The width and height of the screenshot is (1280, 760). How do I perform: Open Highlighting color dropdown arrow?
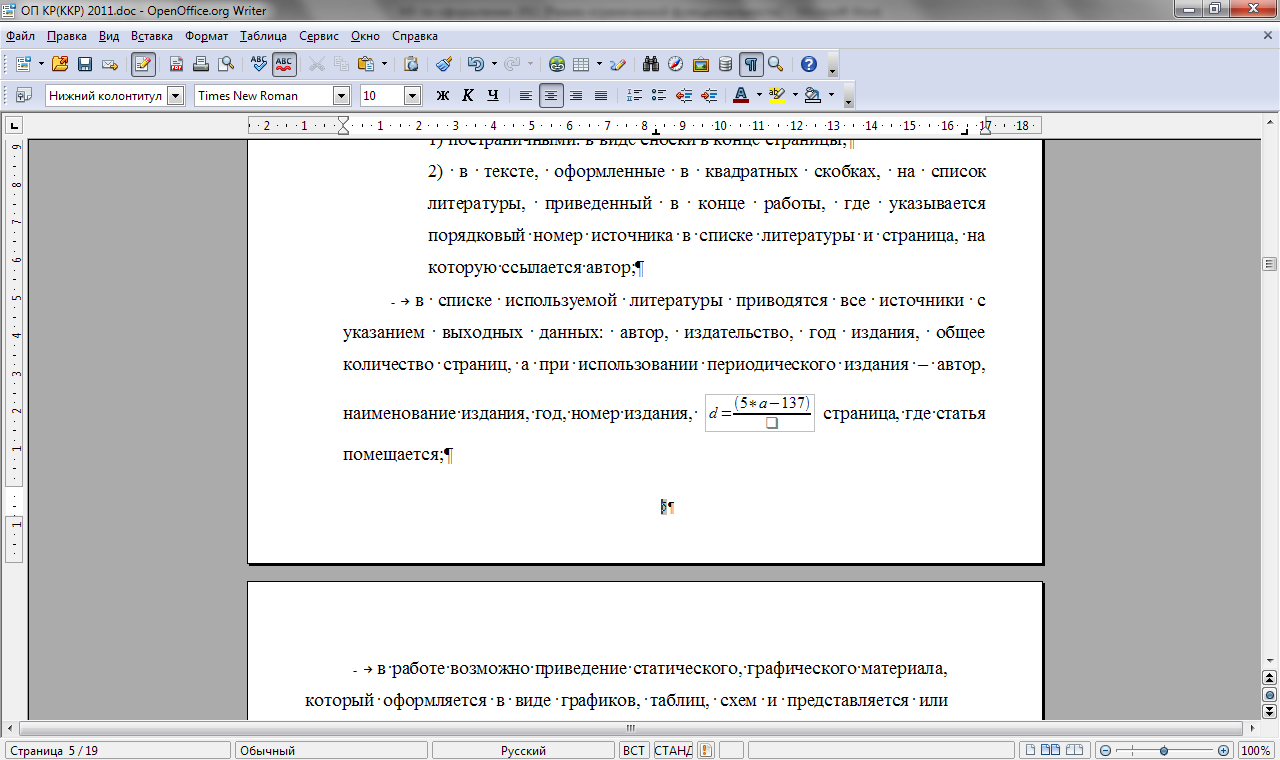point(795,95)
